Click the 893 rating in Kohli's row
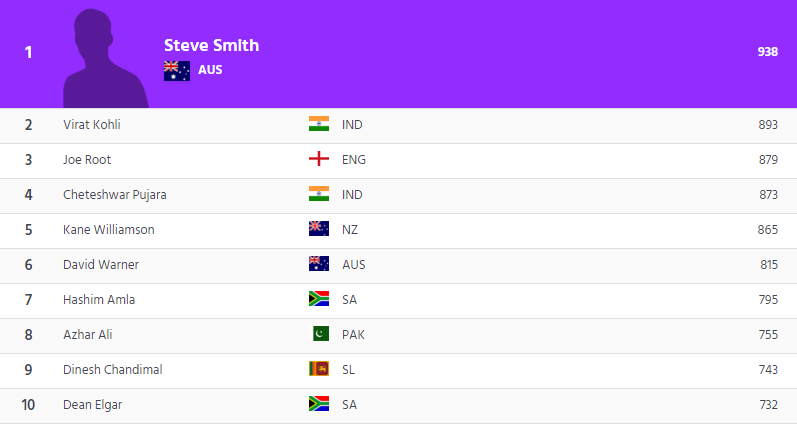The image size is (797, 426). coord(768,125)
